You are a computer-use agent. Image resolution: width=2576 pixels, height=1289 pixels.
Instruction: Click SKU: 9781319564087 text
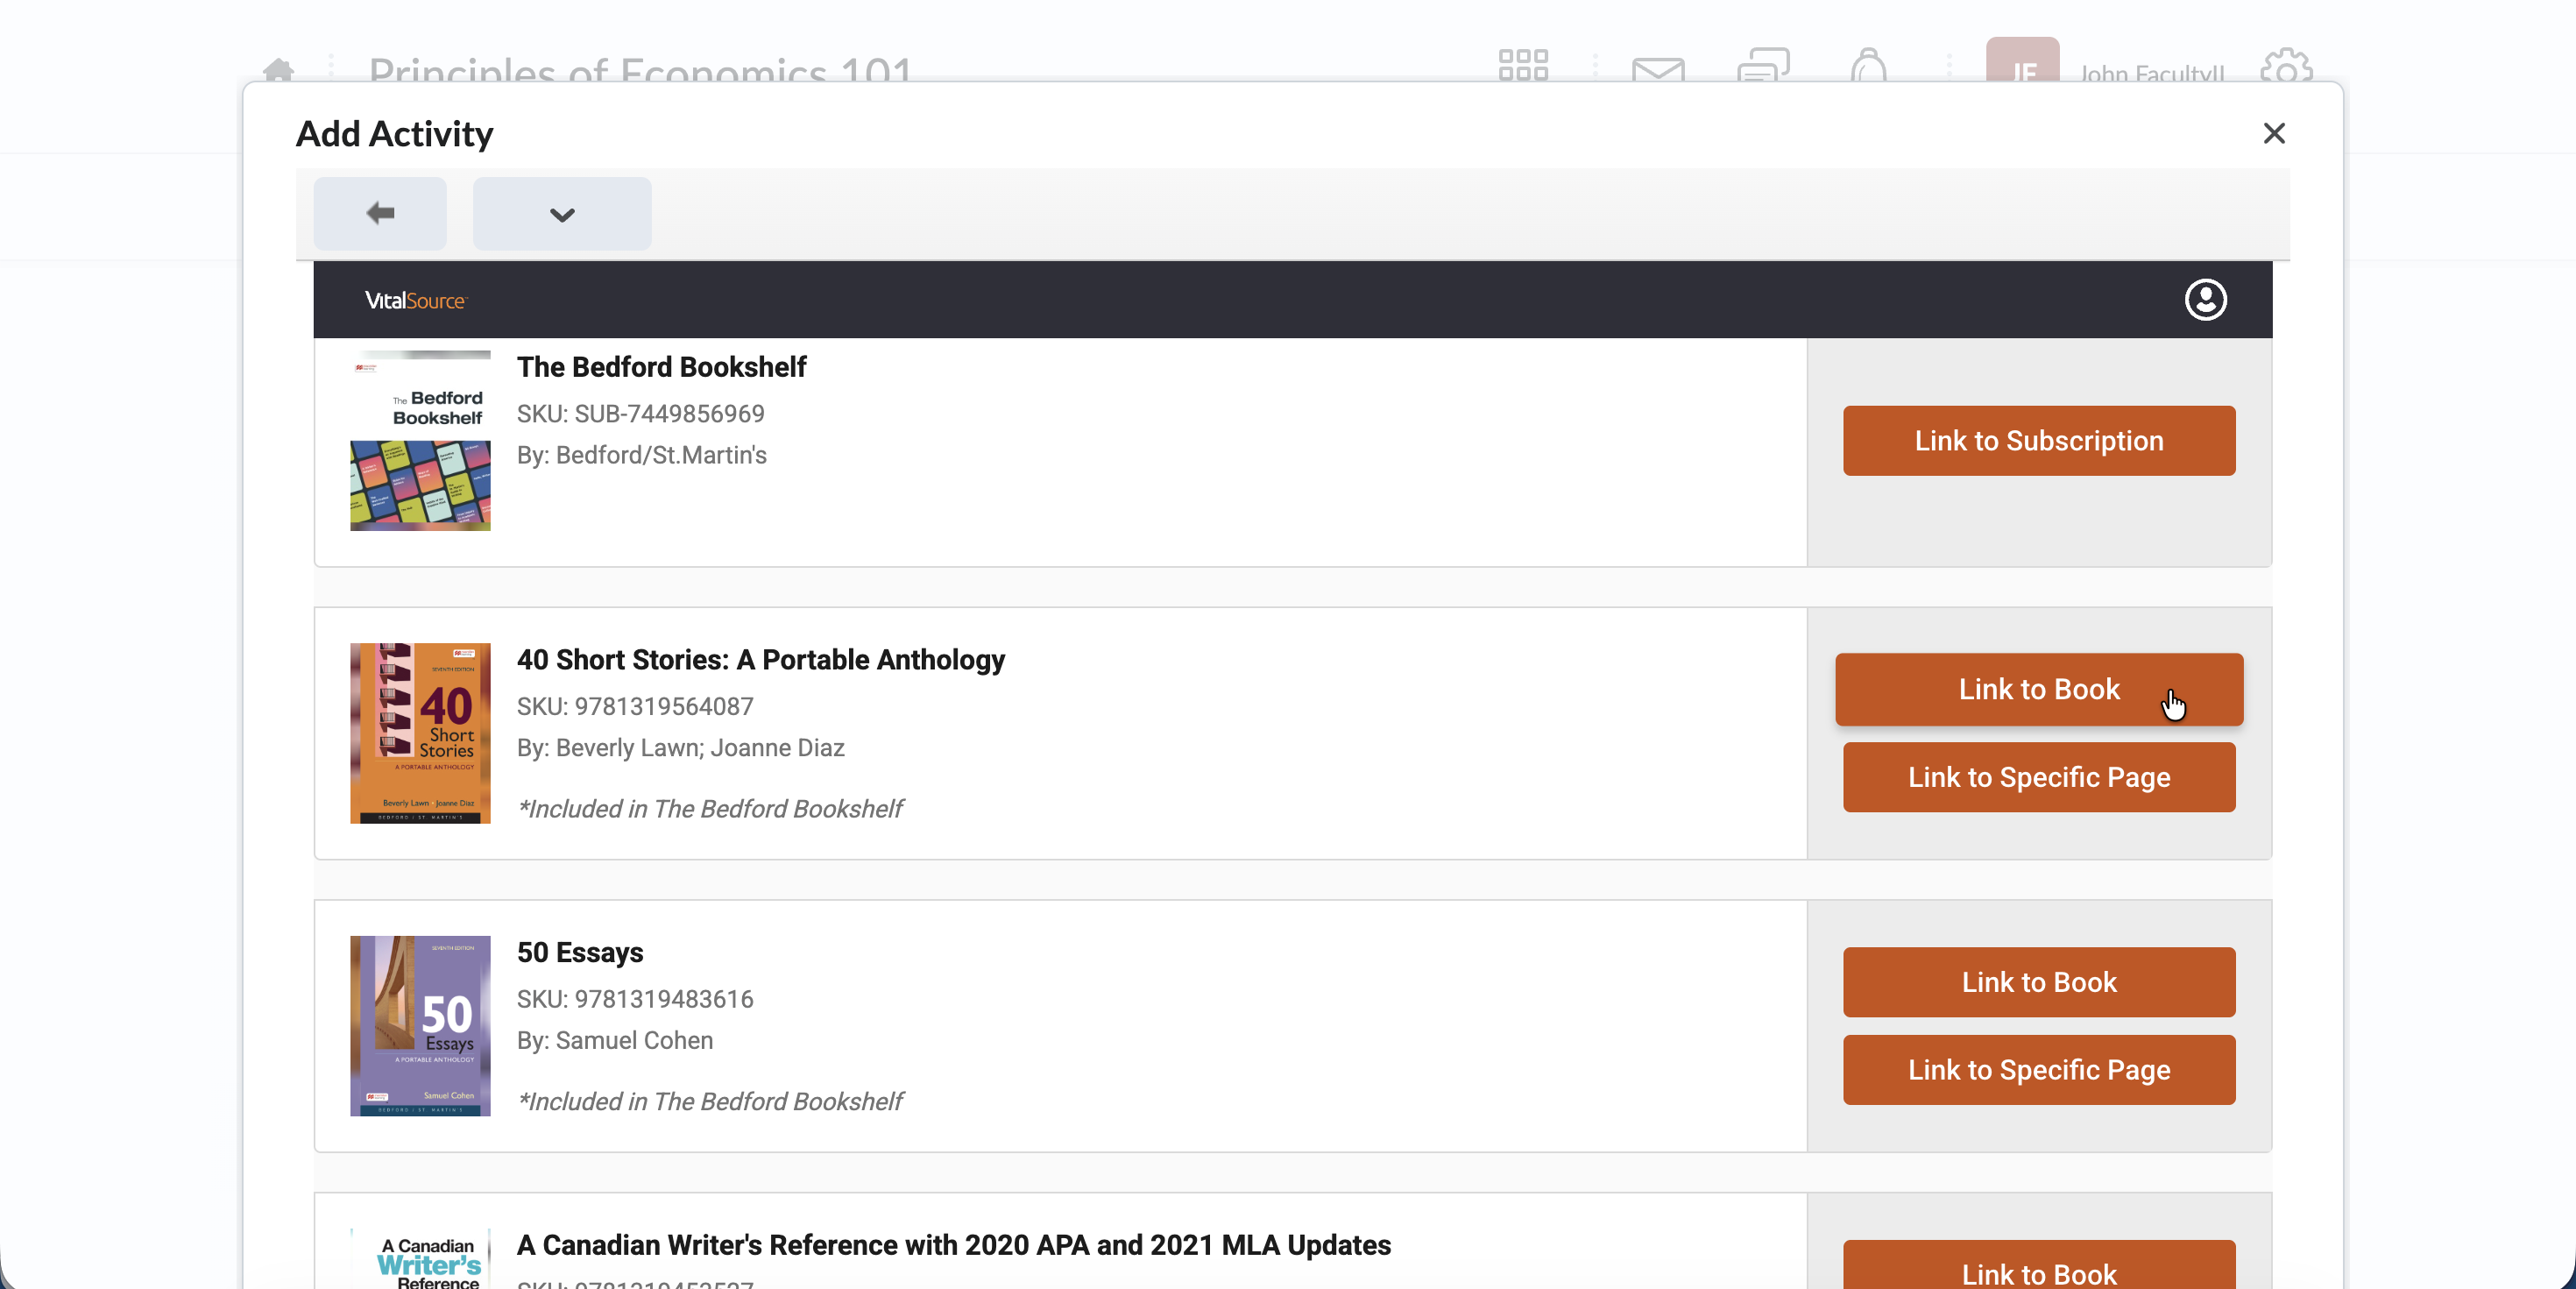(x=635, y=707)
